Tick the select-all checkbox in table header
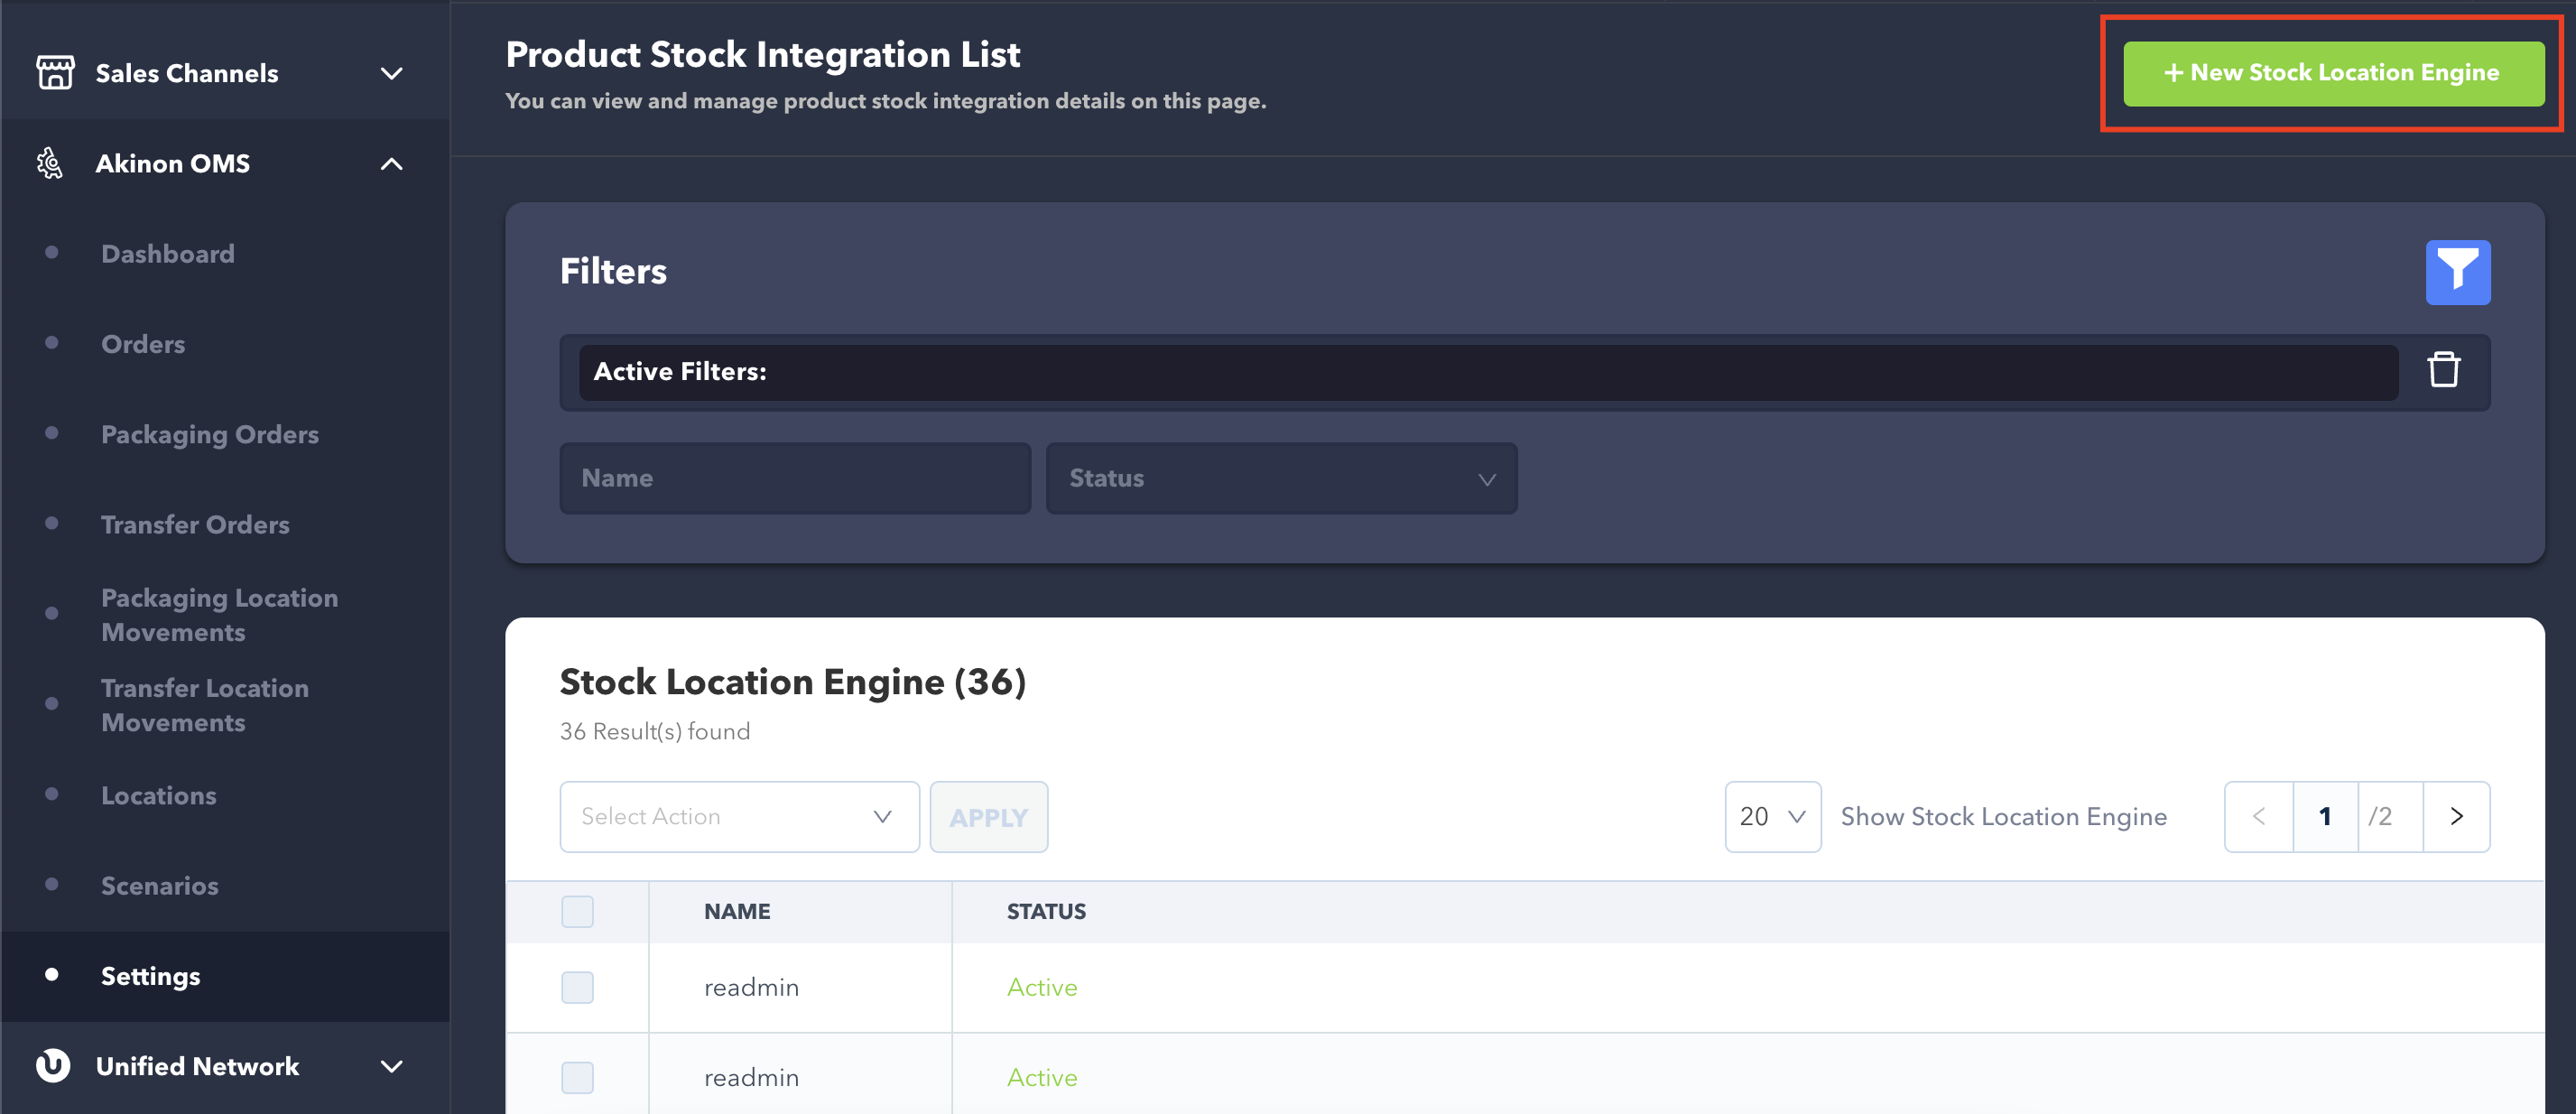This screenshot has width=2576, height=1114. pos(577,911)
